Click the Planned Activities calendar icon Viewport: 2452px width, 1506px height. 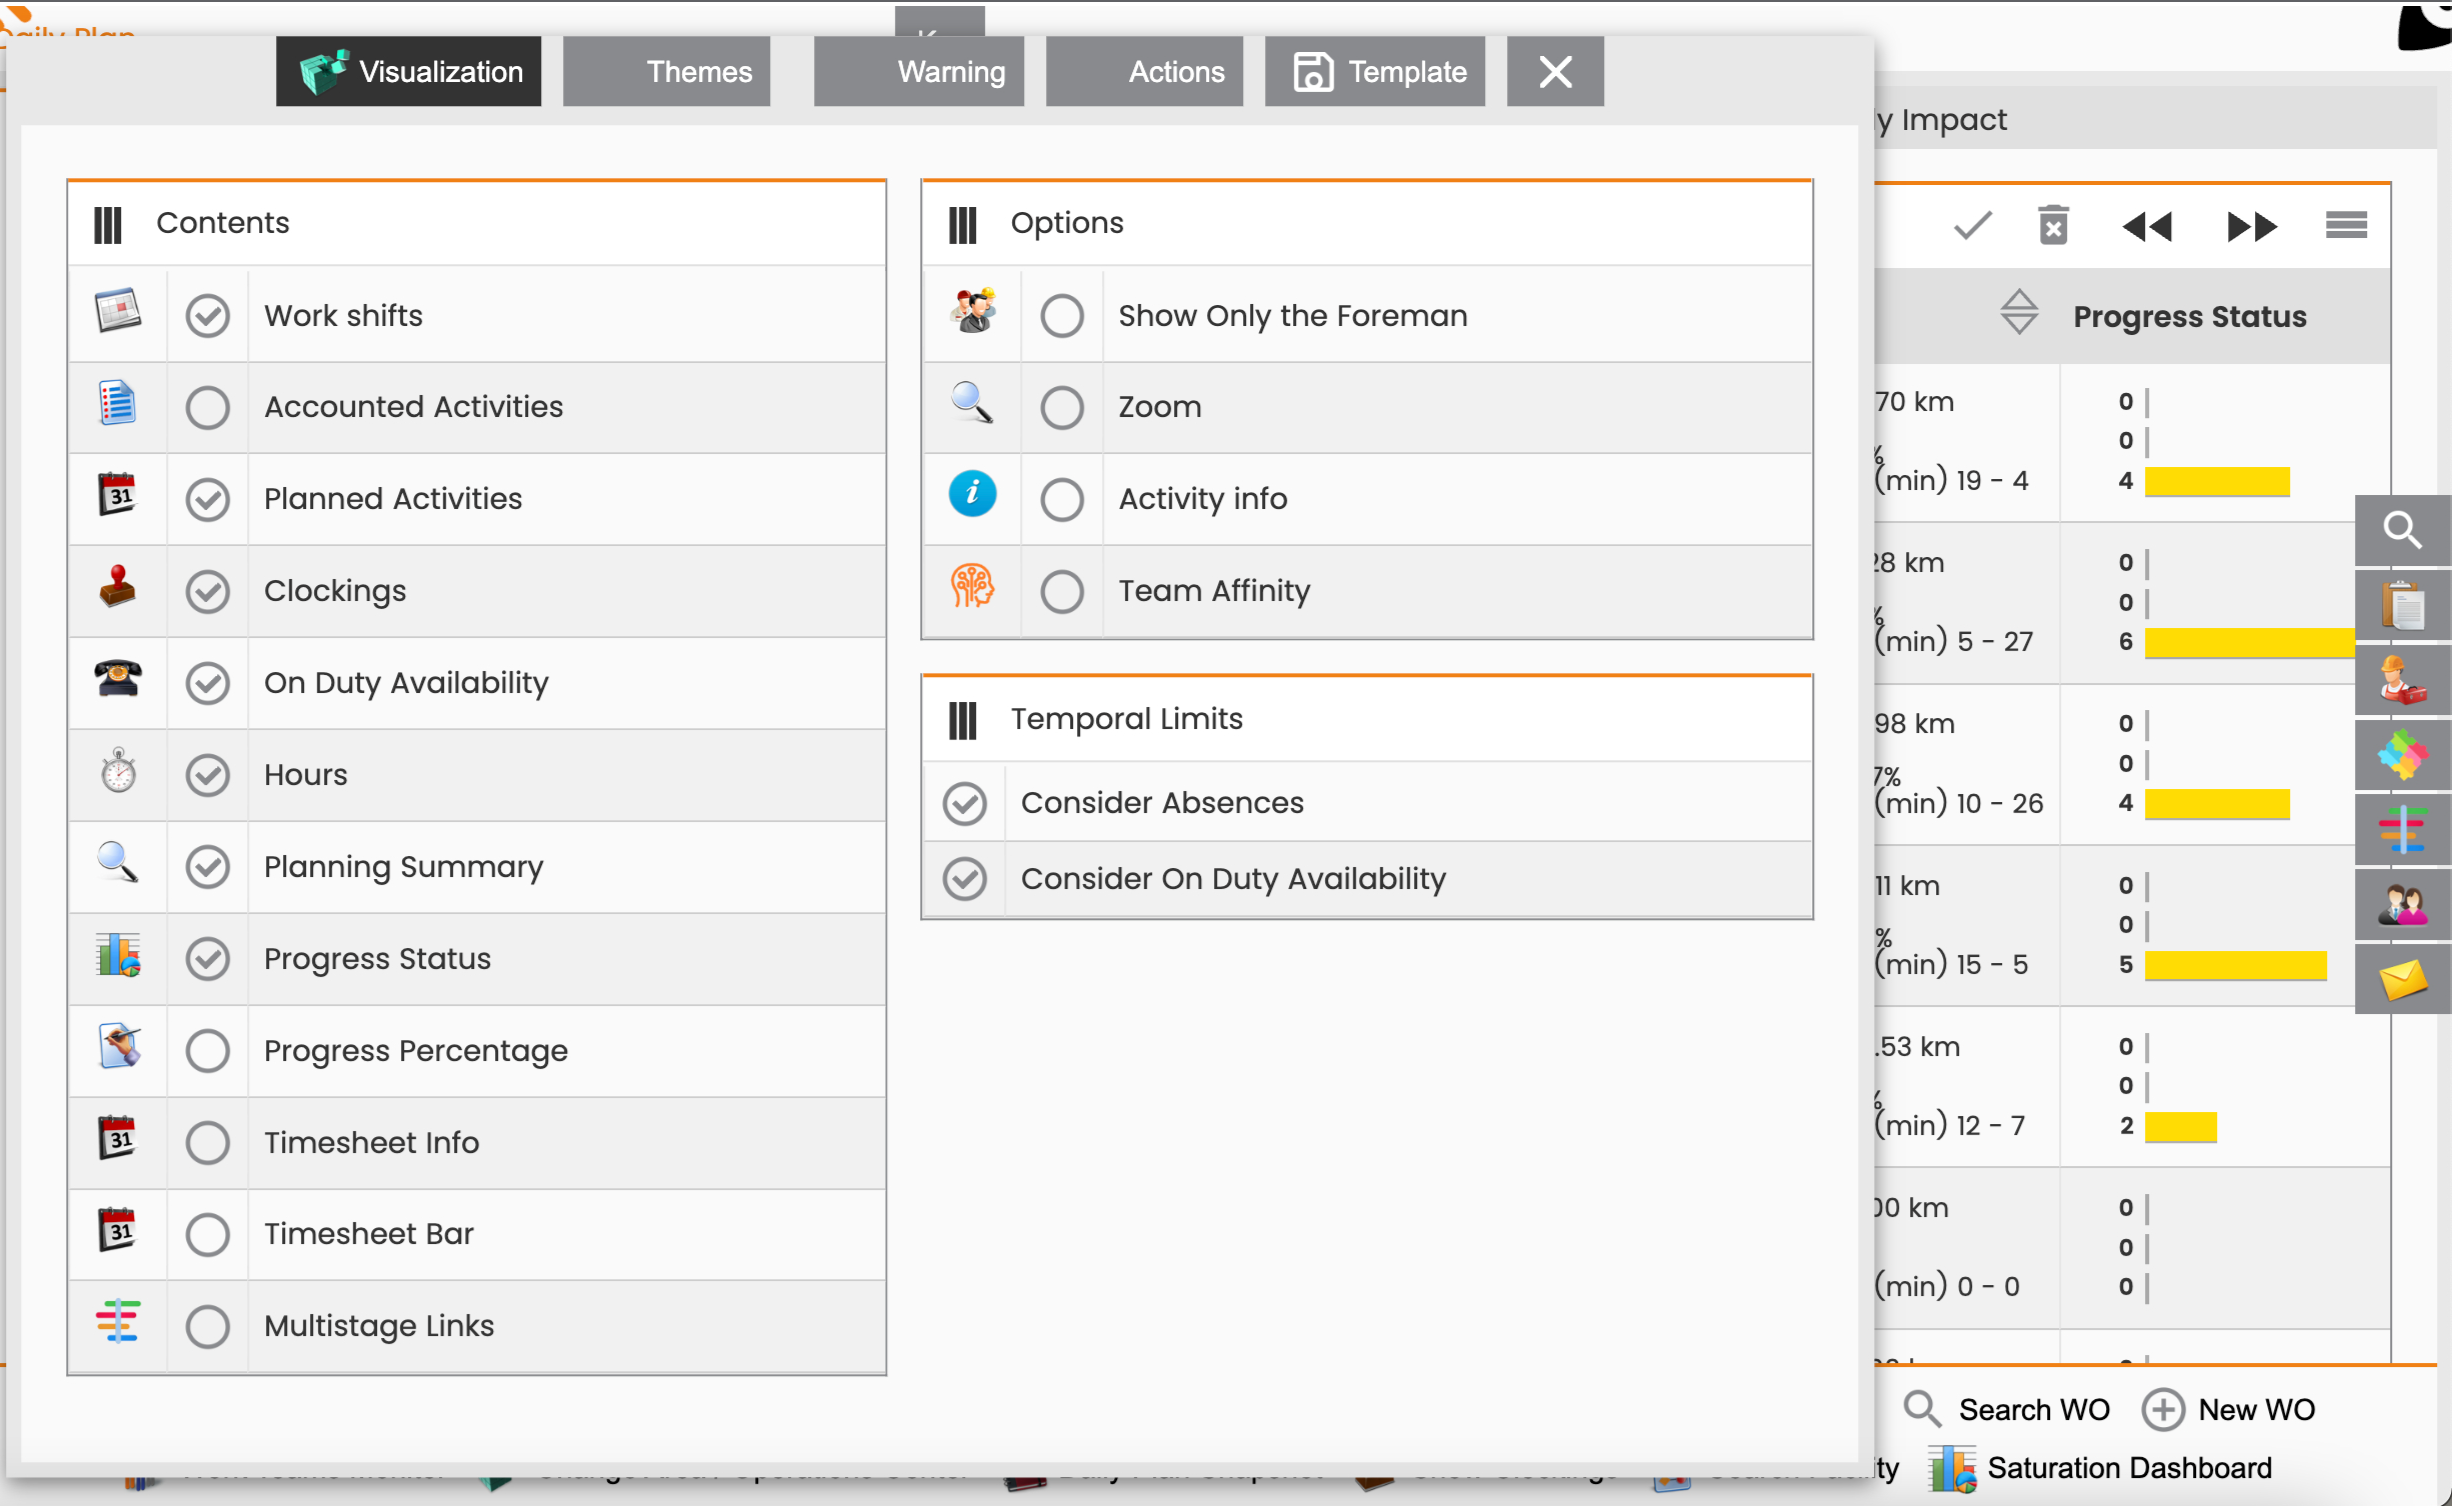(118, 496)
